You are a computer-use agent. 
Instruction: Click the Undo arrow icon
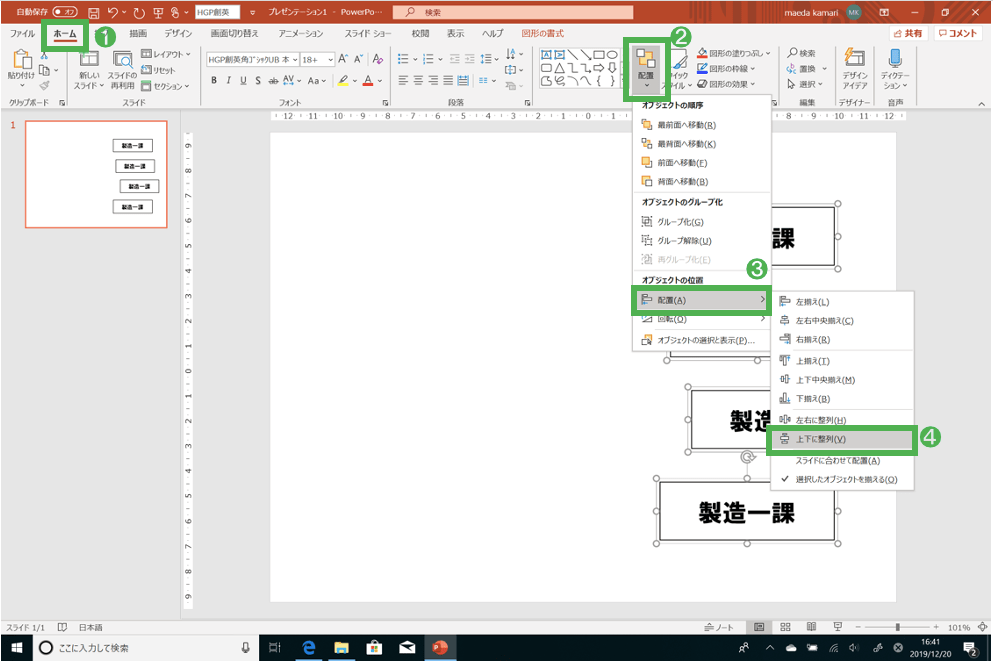pos(113,13)
